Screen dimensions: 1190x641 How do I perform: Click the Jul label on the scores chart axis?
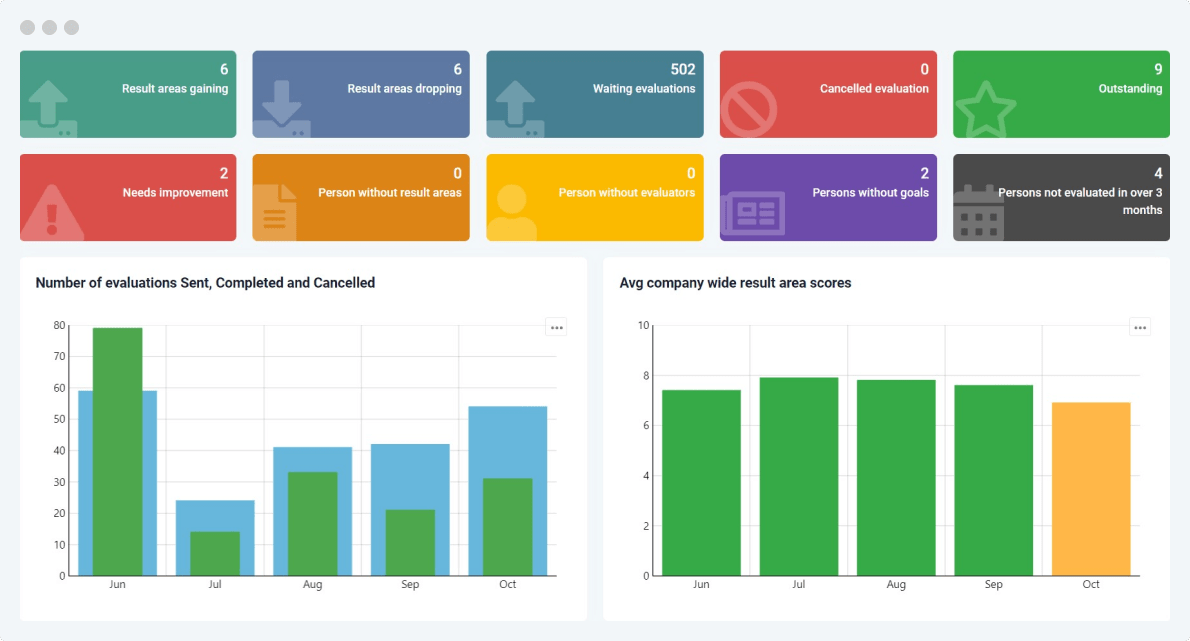[x=798, y=584]
